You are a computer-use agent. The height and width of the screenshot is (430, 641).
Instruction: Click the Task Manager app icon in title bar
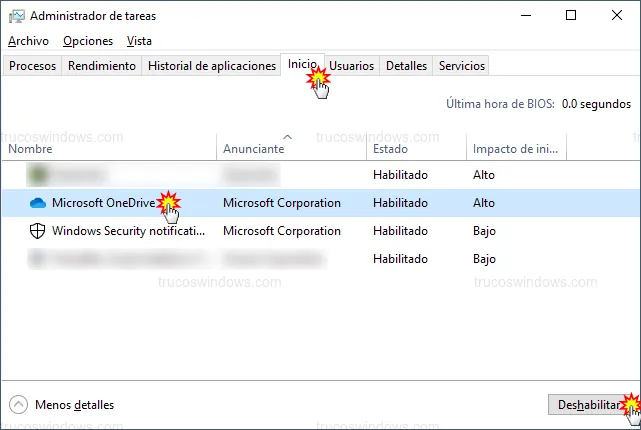16,16
